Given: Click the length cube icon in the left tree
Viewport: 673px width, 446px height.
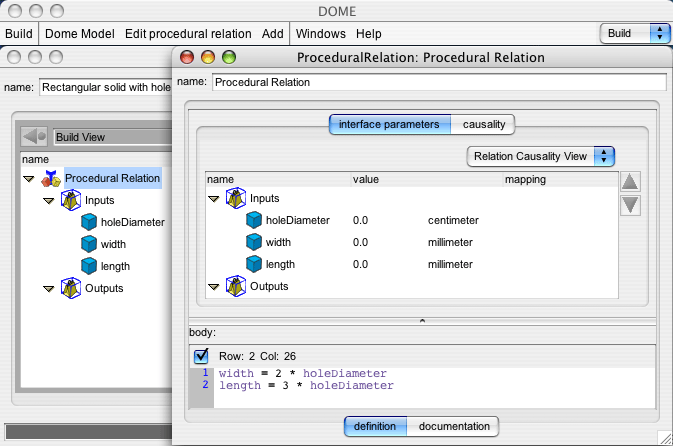Looking at the screenshot, I should 89,266.
